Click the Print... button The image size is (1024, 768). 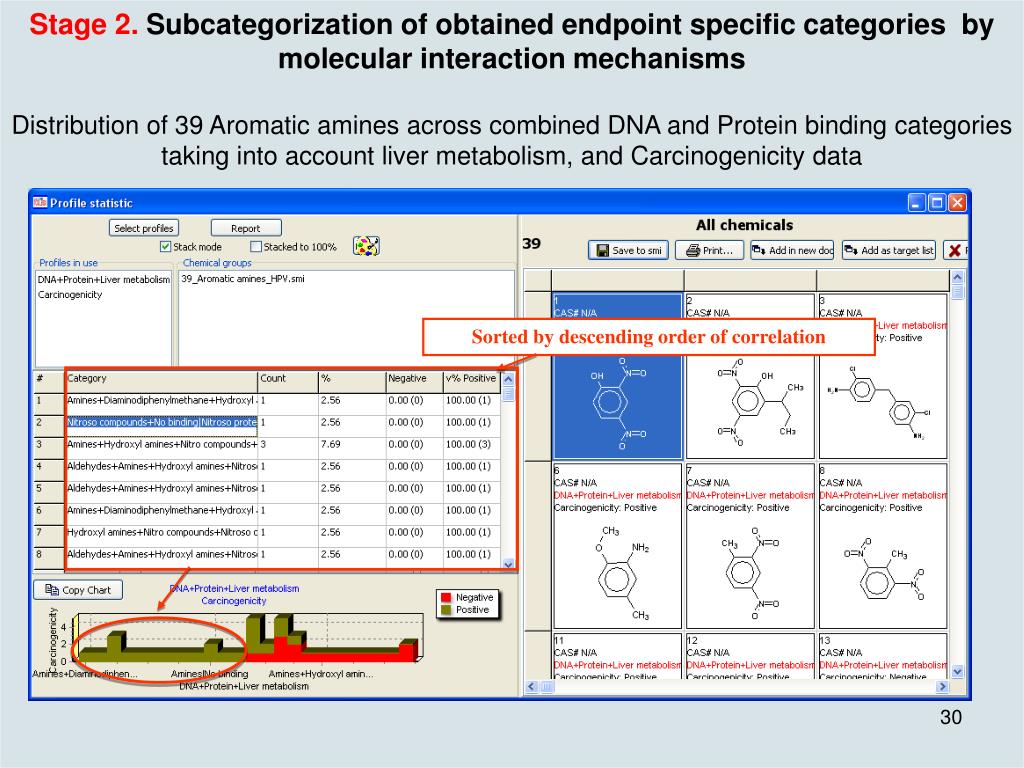pyautogui.click(x=709, y=250)
